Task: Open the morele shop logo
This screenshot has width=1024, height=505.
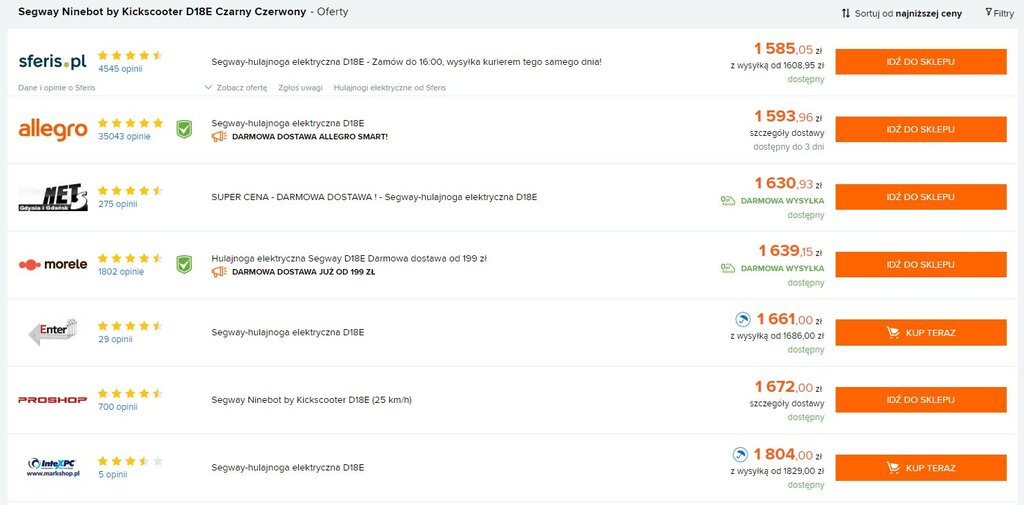Action: [52, 265]
